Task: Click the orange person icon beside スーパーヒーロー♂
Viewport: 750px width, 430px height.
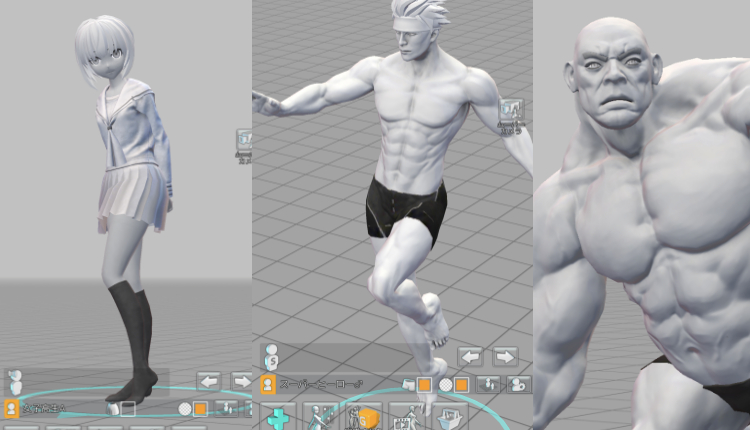Action: click(268, 385)
